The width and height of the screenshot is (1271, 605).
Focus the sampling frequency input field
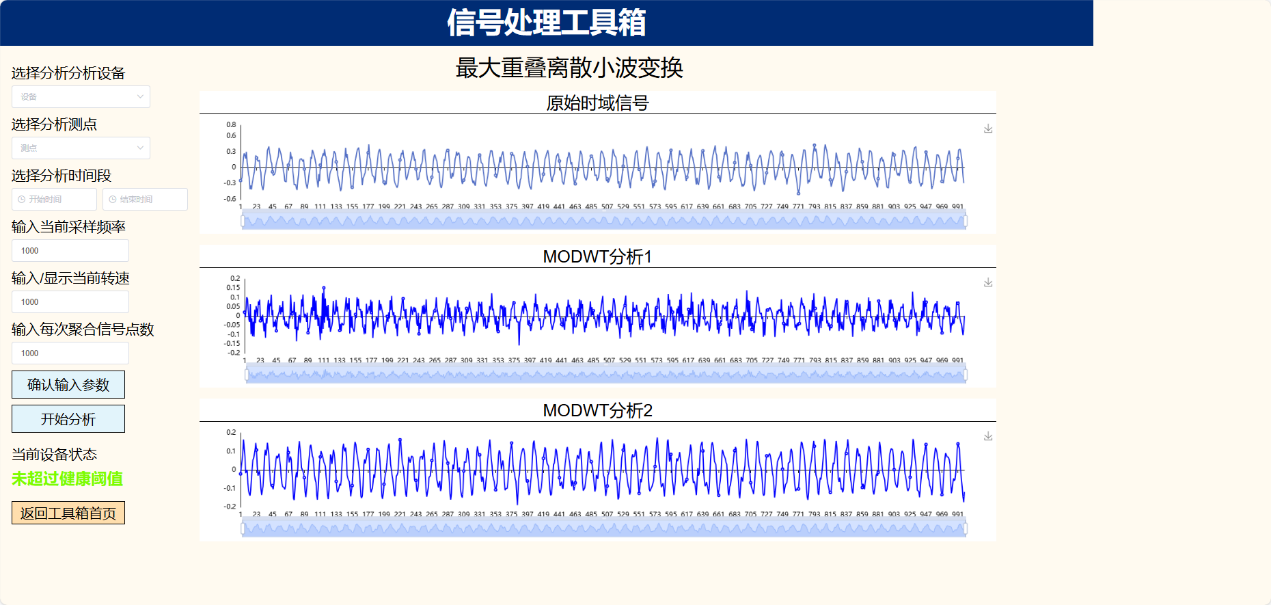pos(70,251)
